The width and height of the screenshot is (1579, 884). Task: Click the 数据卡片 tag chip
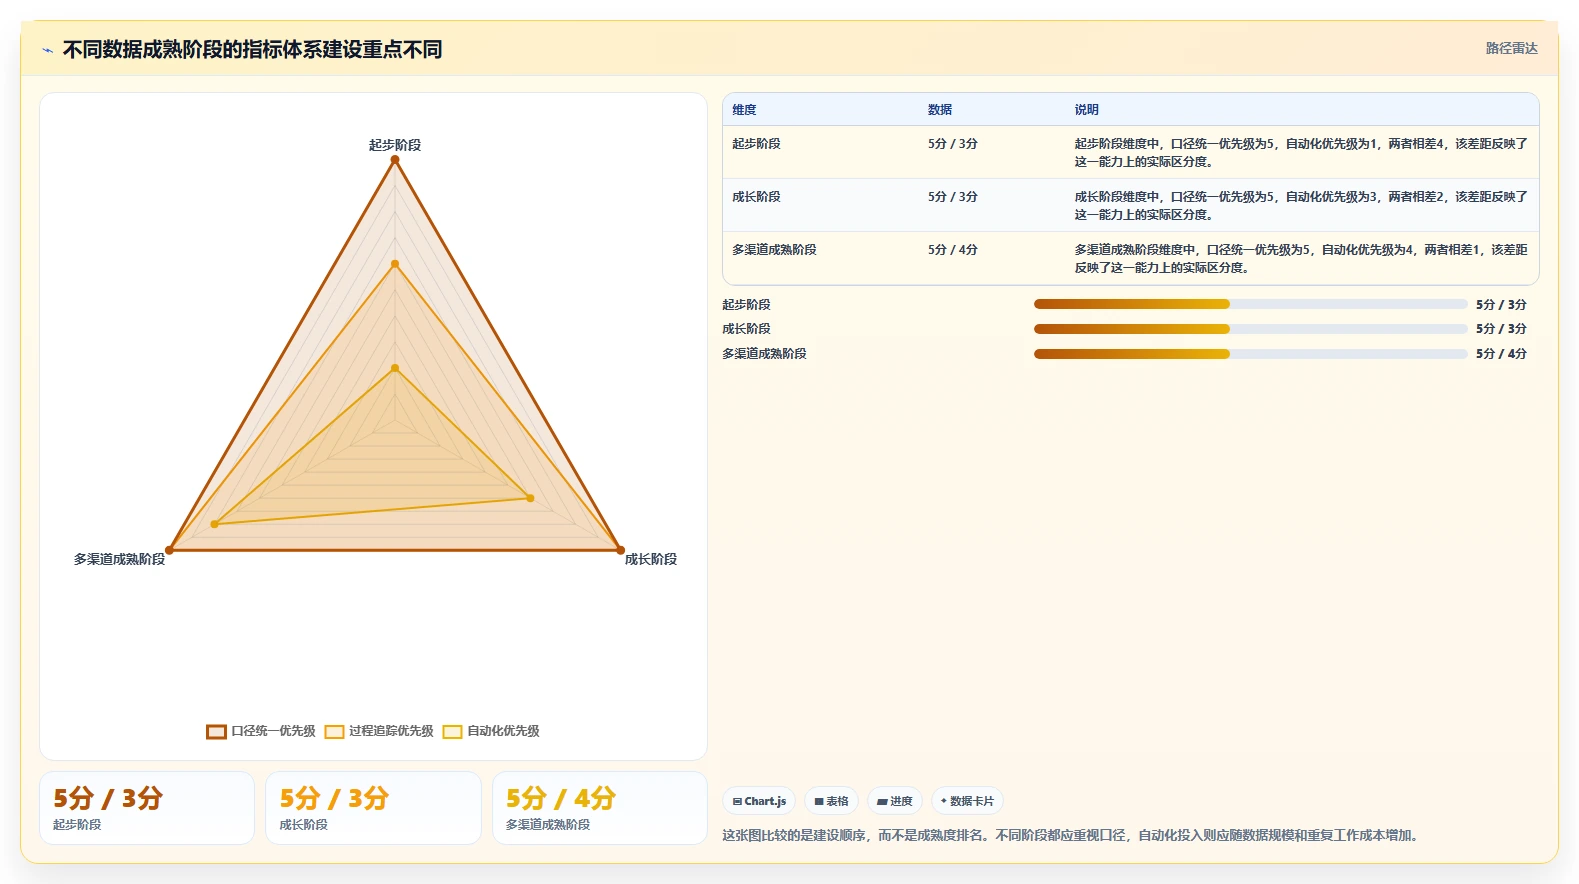point(967,801)
